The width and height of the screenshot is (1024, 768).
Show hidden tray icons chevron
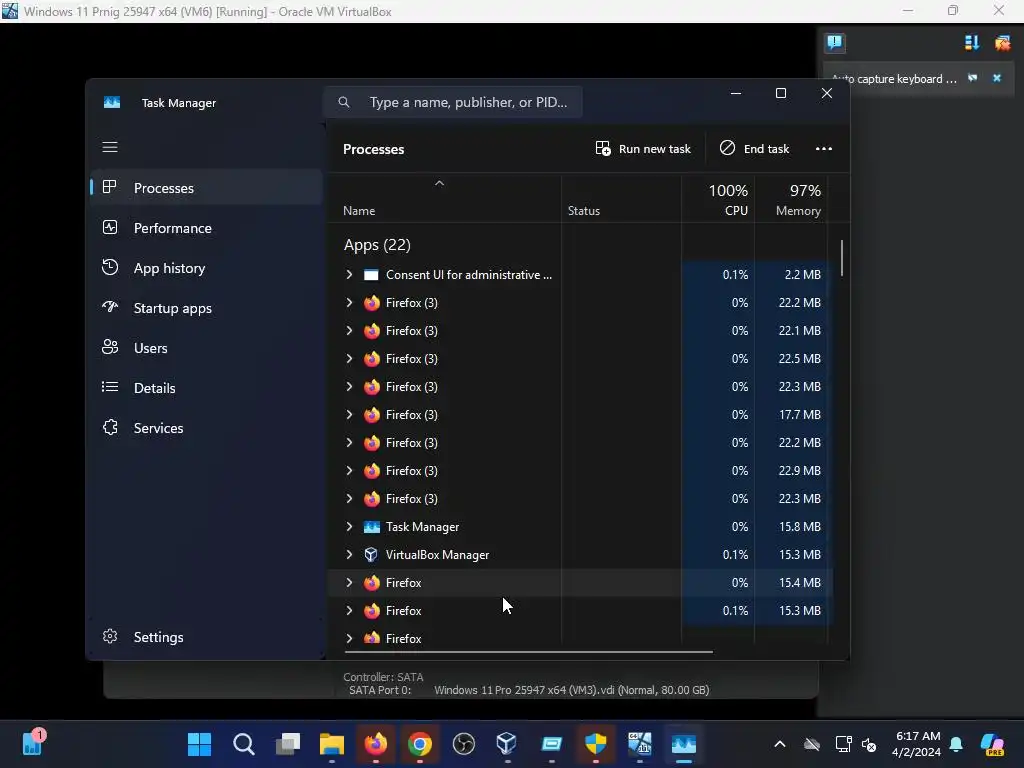click(780, 744)
